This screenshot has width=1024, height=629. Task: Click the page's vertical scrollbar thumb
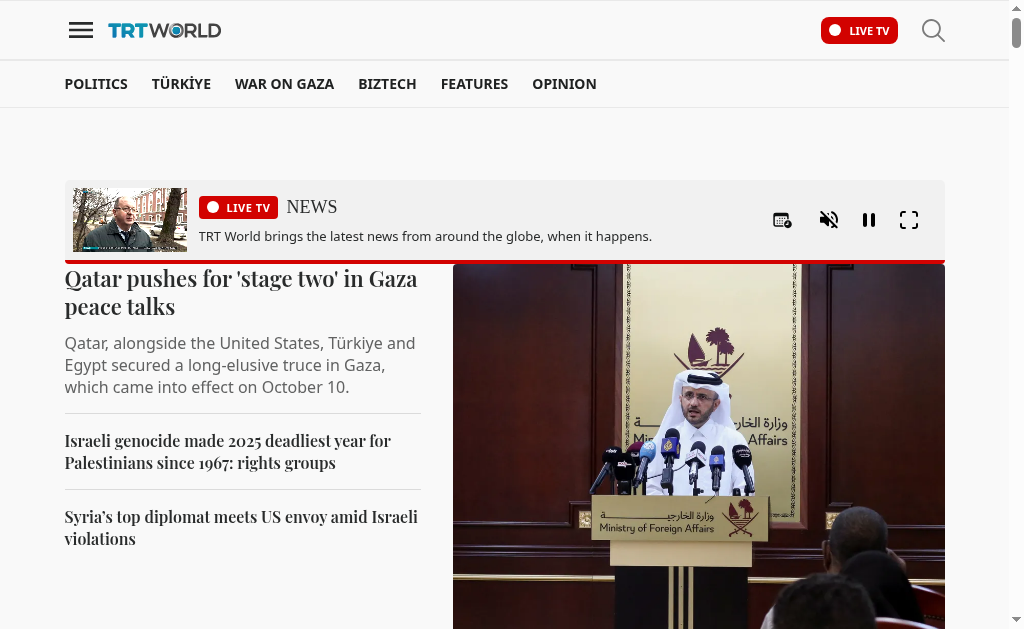point(1016,33)
